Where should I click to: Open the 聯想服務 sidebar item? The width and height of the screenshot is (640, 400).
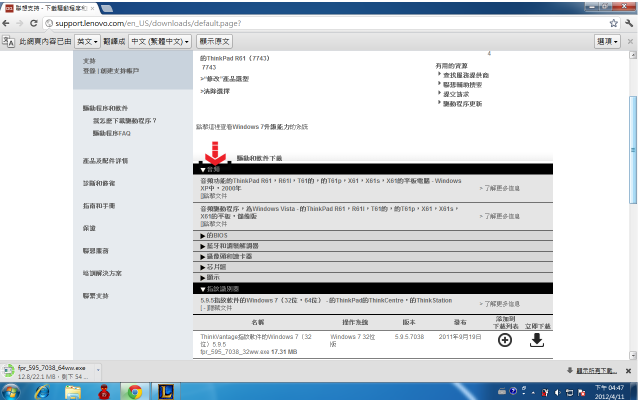pos(96,251)
